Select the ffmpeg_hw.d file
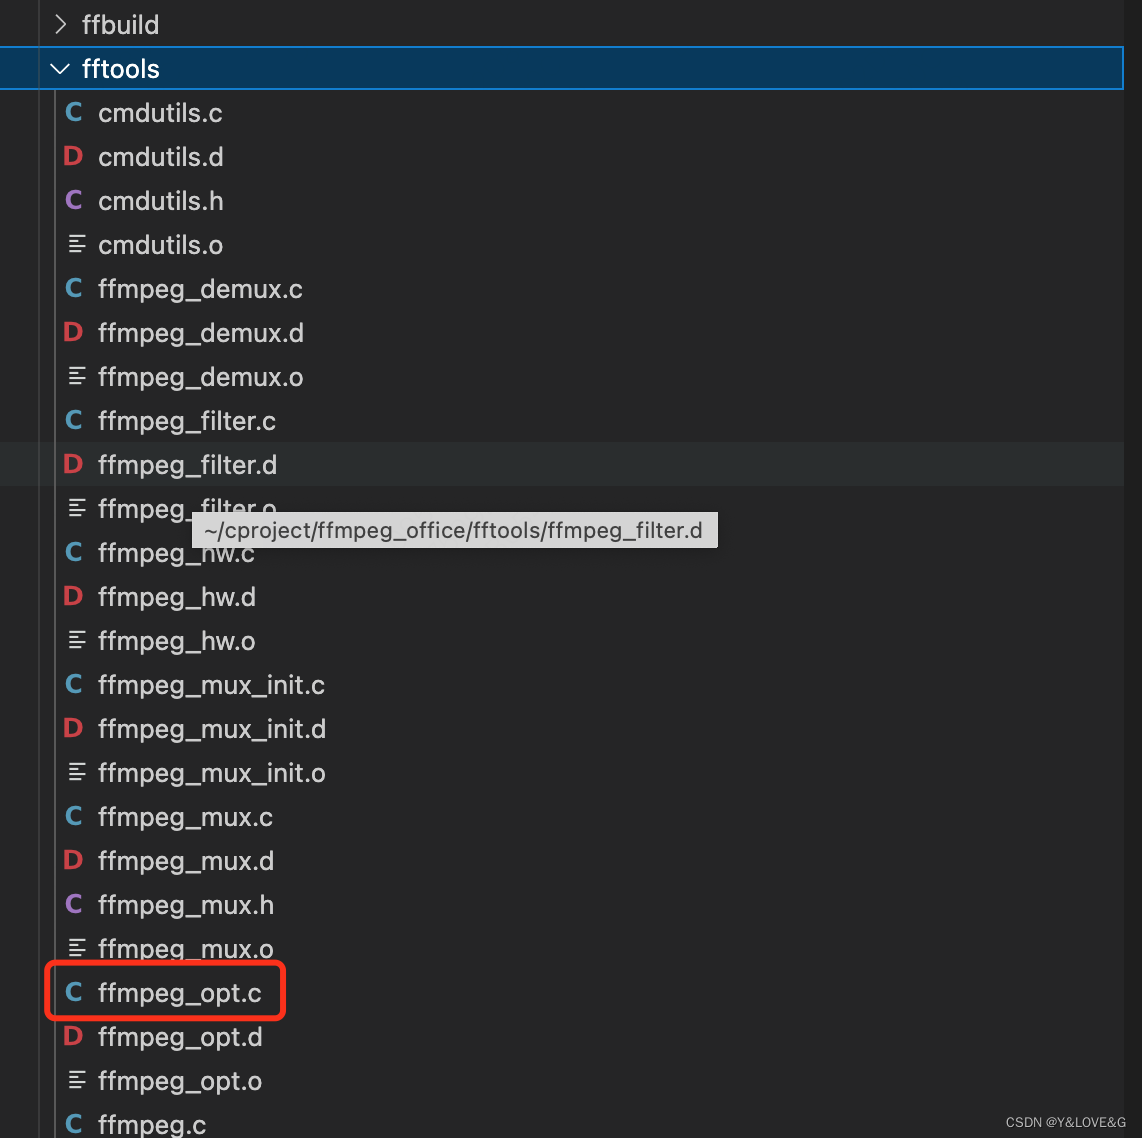Viewport: 1142px width, 1138px height. (x=176, y=596)
